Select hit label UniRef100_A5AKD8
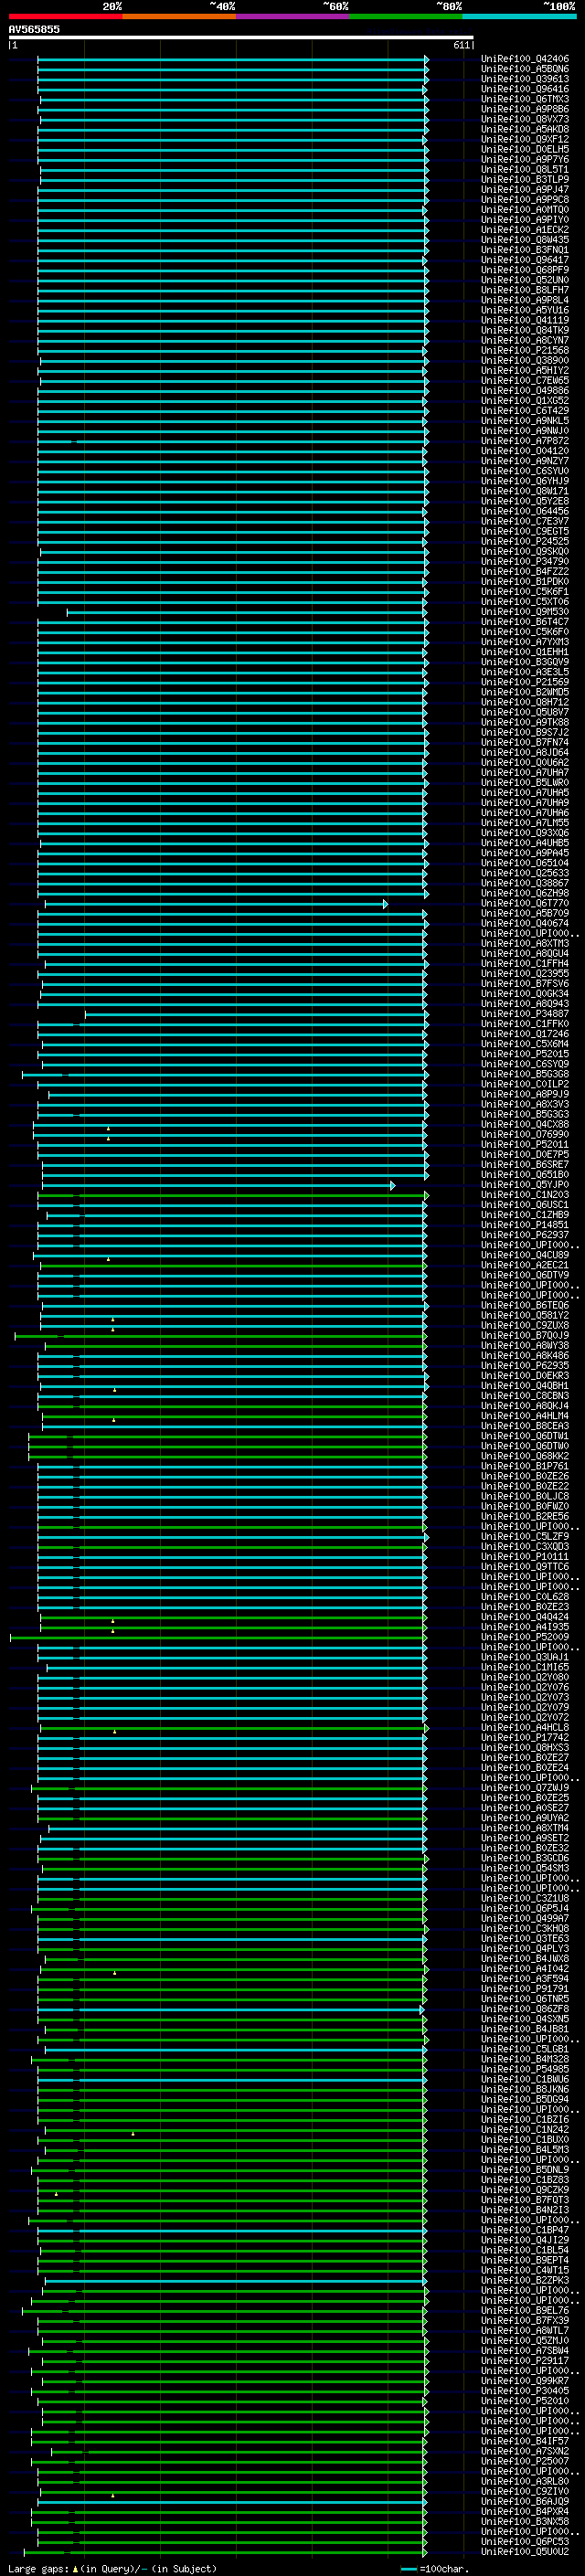This screenshot has height=2576, width=585. pyautogui.click(x=525, y=129)
